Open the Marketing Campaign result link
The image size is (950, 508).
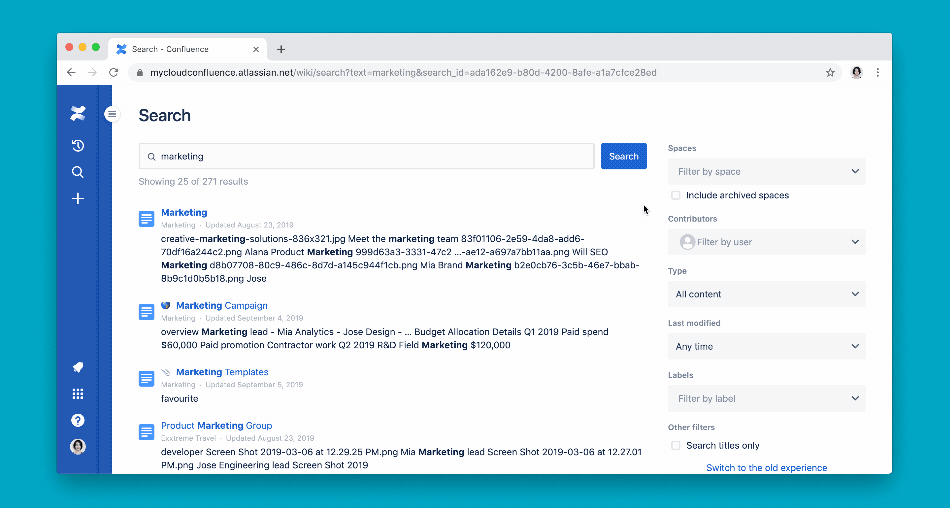[x=222, y=306]
